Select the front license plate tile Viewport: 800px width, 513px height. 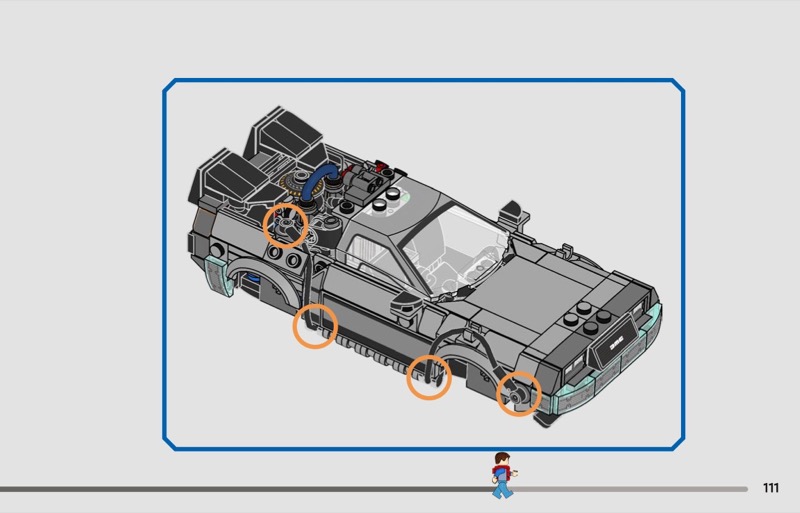pyautogui.click(x=609, y=345)
